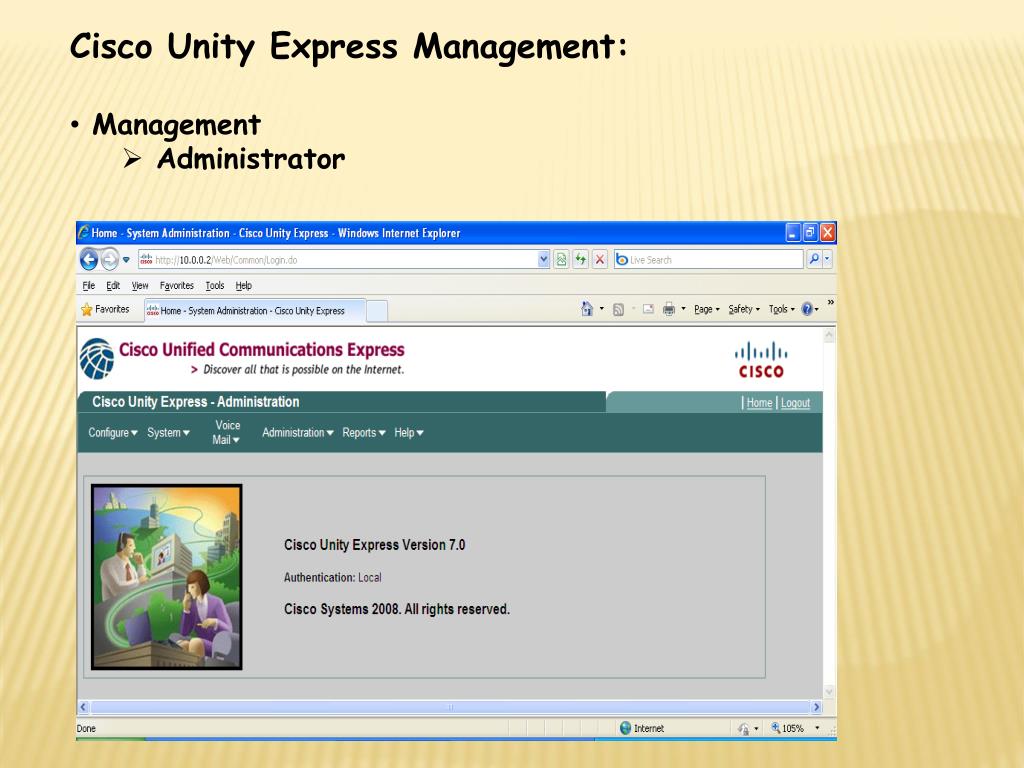Screen dimensions: 1024x768
Task: Click the Cisco Unity Express Version 7.0 text
Action: pyautogui.click(x=374, y=545)
